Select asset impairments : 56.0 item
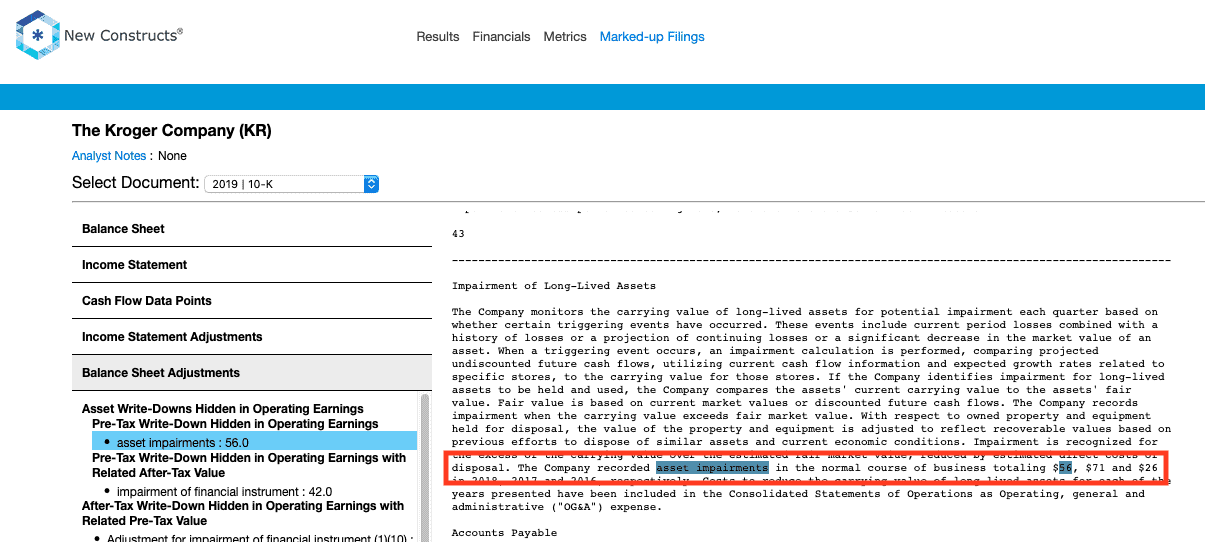This screenshot has width=1205, height=542. click(x=254, y=441)
